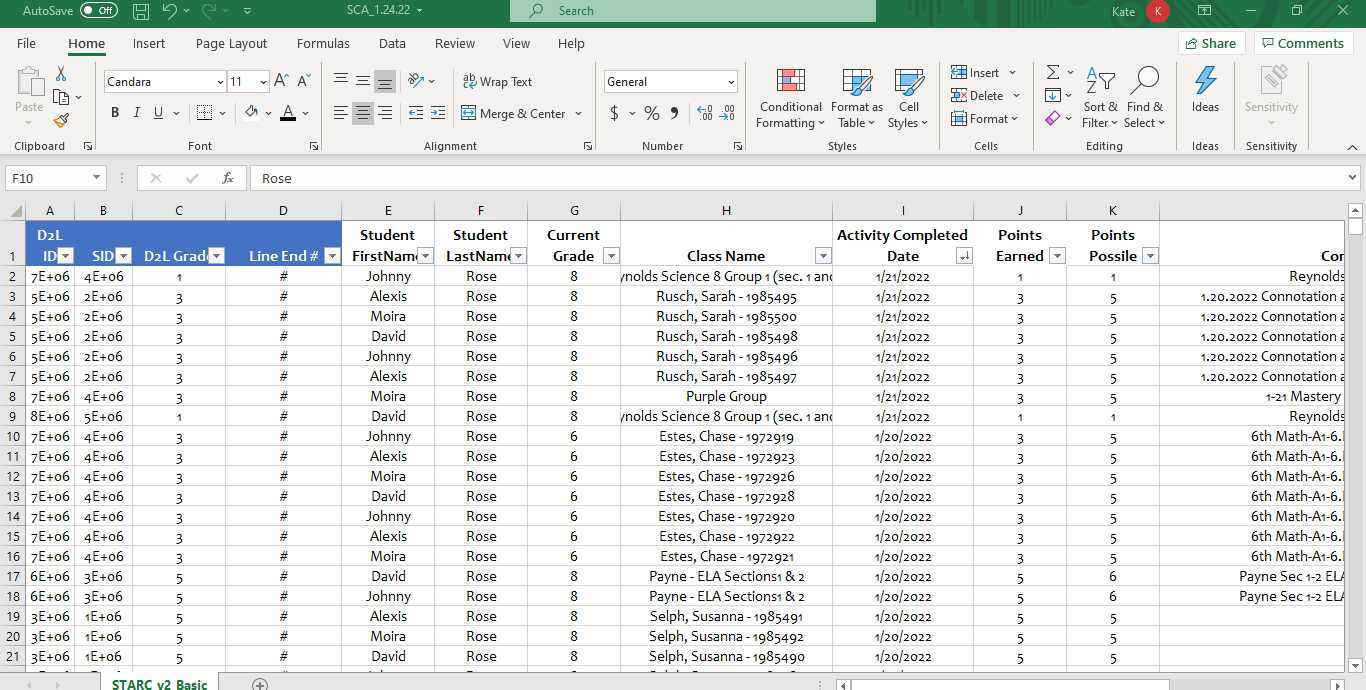Open the filter dropdown on Class Name
The image size is (1366, 690).
823,256
